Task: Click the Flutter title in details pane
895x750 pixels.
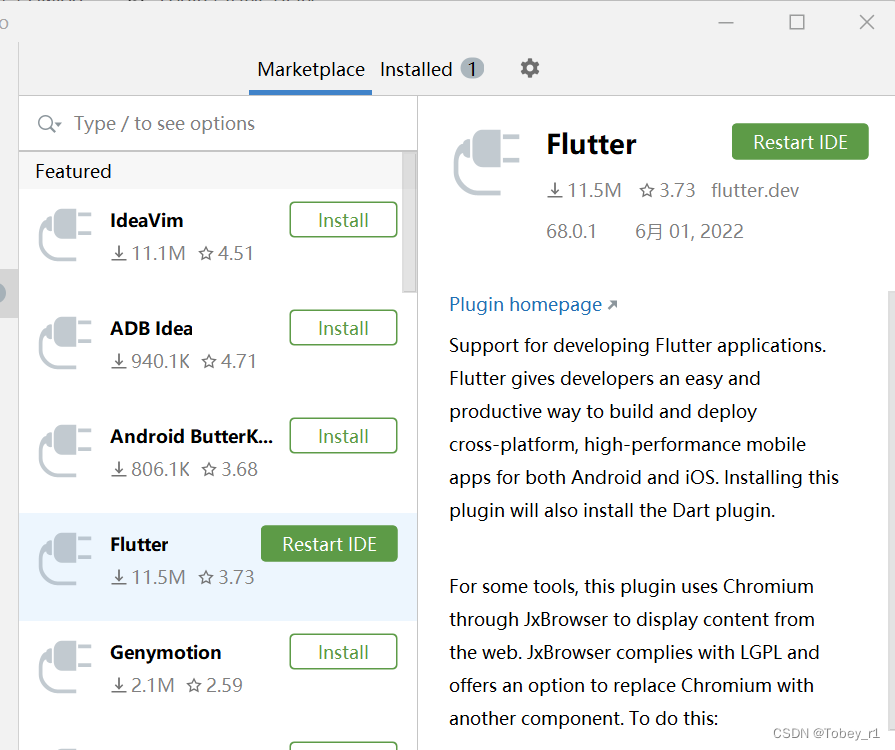Action: [591, 144]
